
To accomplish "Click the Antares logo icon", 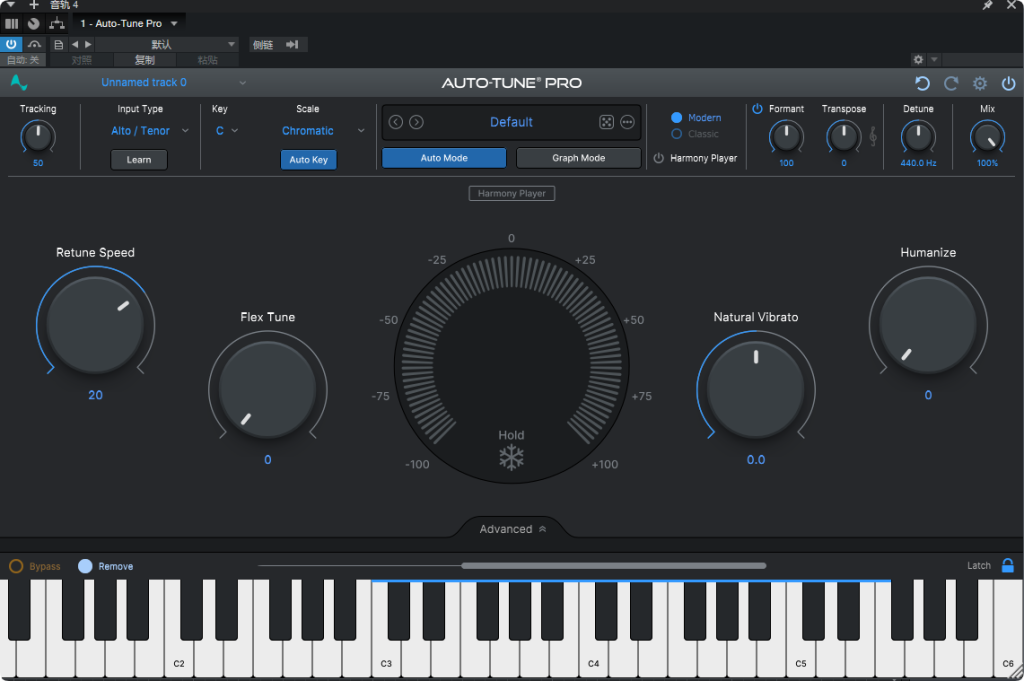I will coord(19,82).
